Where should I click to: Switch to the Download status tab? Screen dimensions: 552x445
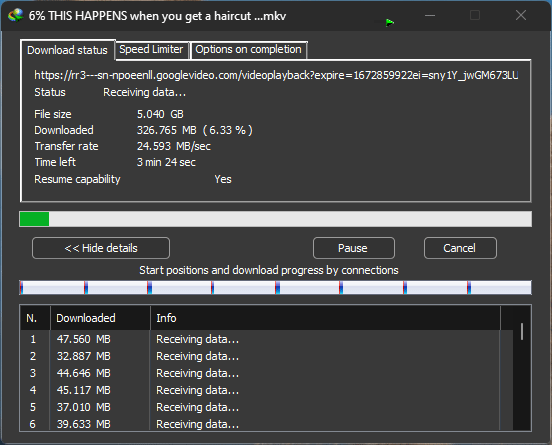(67, 50)
